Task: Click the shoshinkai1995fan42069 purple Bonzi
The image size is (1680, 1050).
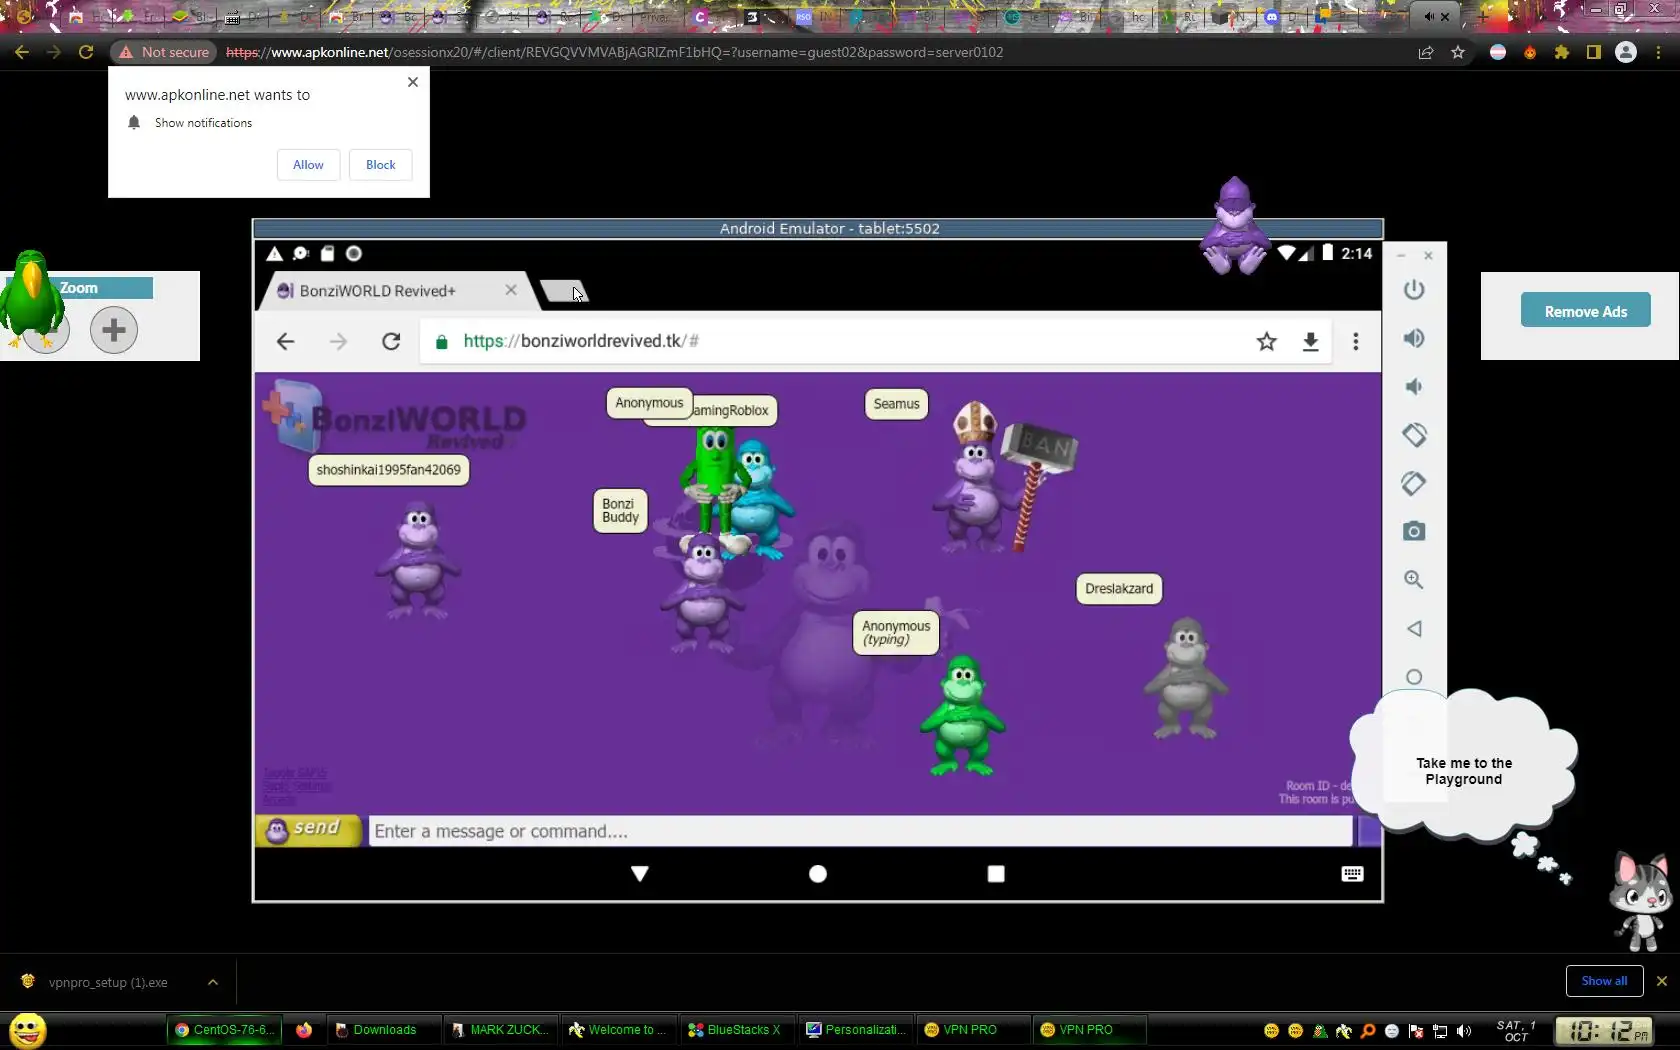Action: [417, 559]
